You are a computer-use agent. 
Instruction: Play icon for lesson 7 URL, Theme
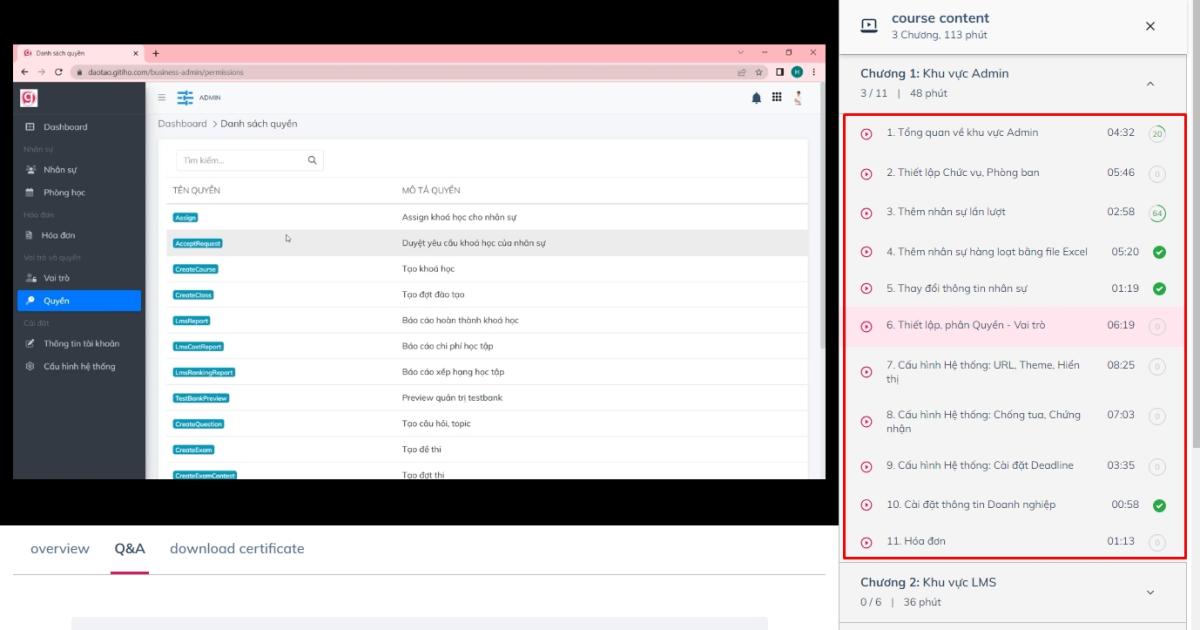pos(867,372)
